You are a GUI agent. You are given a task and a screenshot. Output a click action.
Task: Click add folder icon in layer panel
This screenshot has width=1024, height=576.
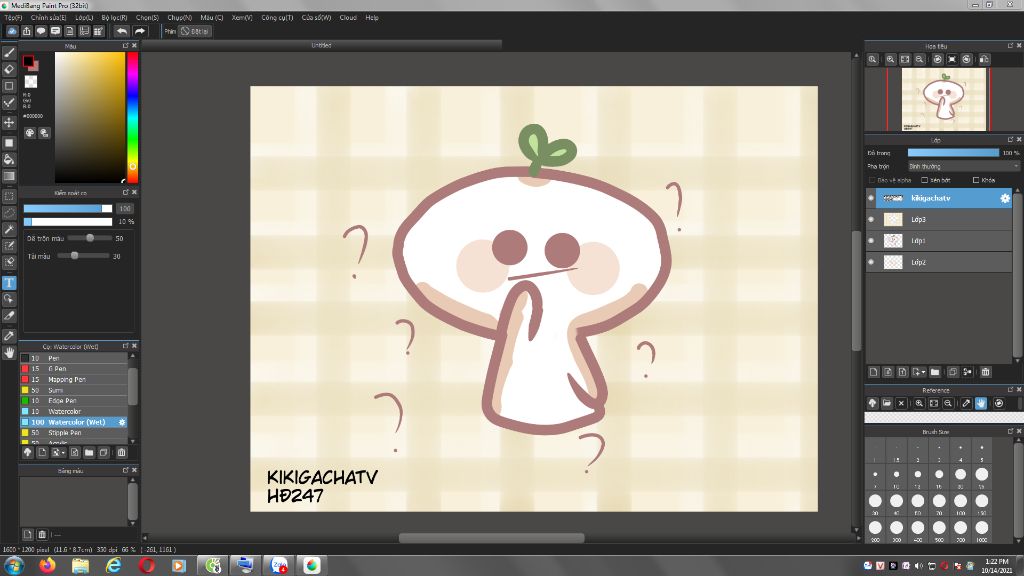coord(935,372)
